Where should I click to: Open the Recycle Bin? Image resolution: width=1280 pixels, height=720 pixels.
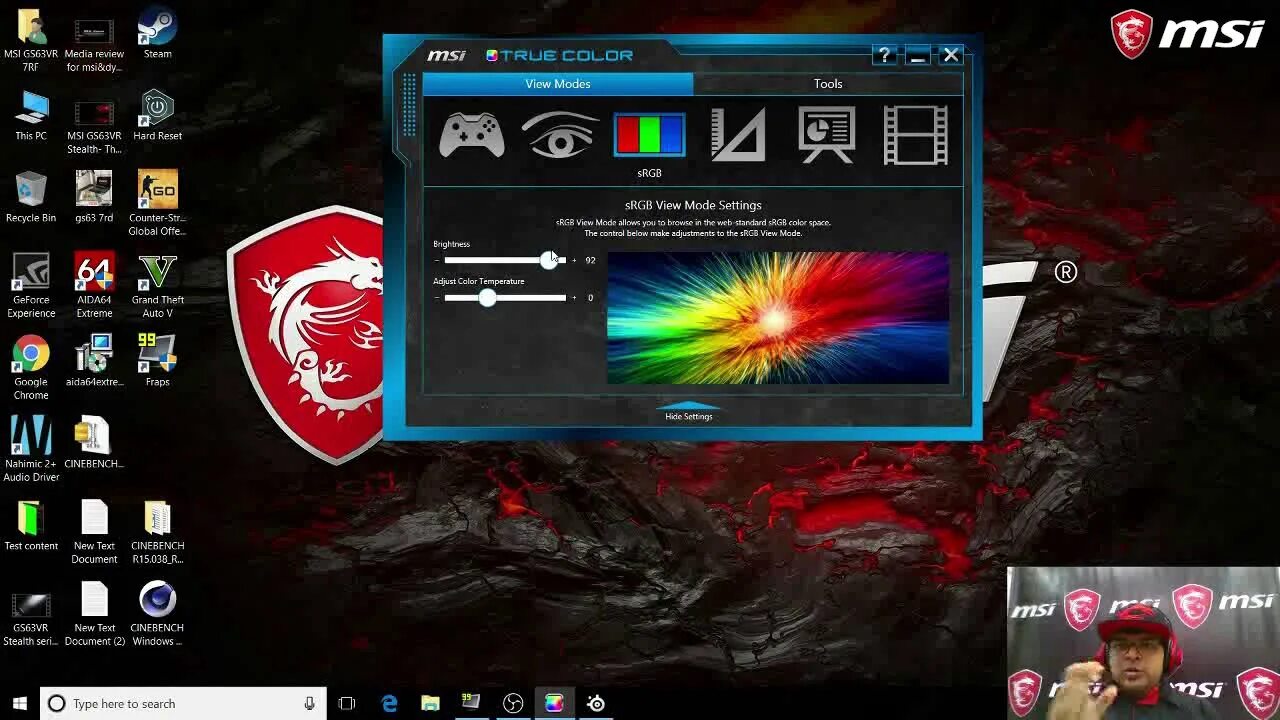(x=31, y=198)
